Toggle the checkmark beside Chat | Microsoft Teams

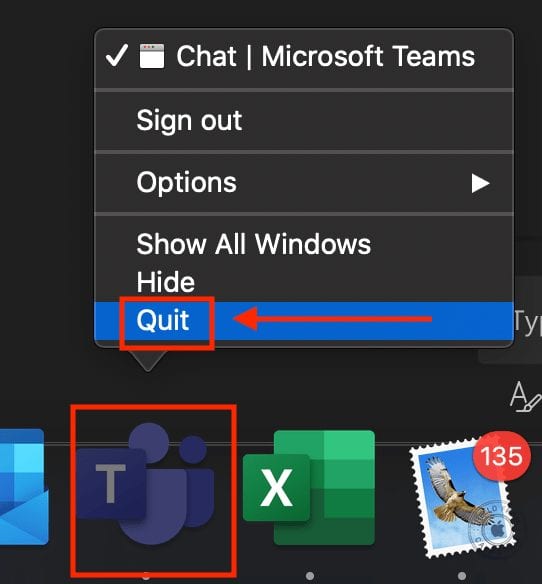[x=117, y=55]
